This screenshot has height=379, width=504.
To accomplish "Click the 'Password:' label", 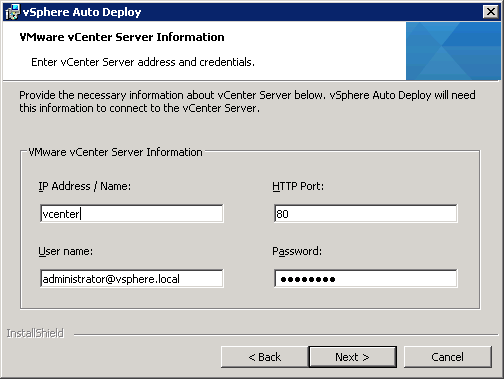I will [297, 251].
